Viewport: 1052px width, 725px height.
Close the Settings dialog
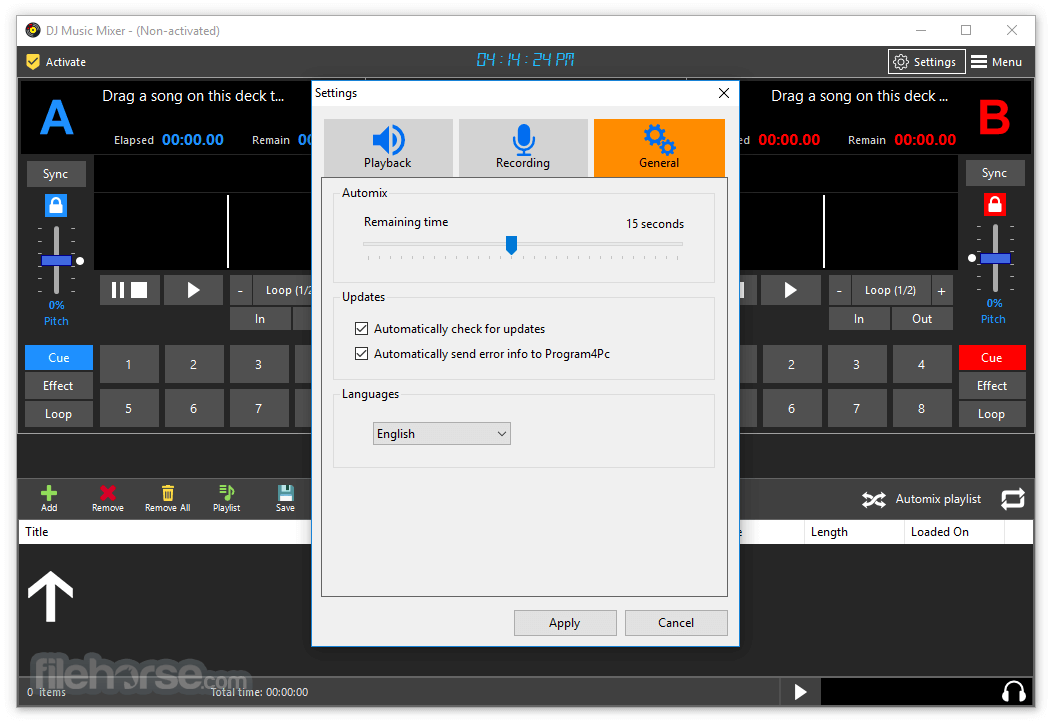point(723,93)
